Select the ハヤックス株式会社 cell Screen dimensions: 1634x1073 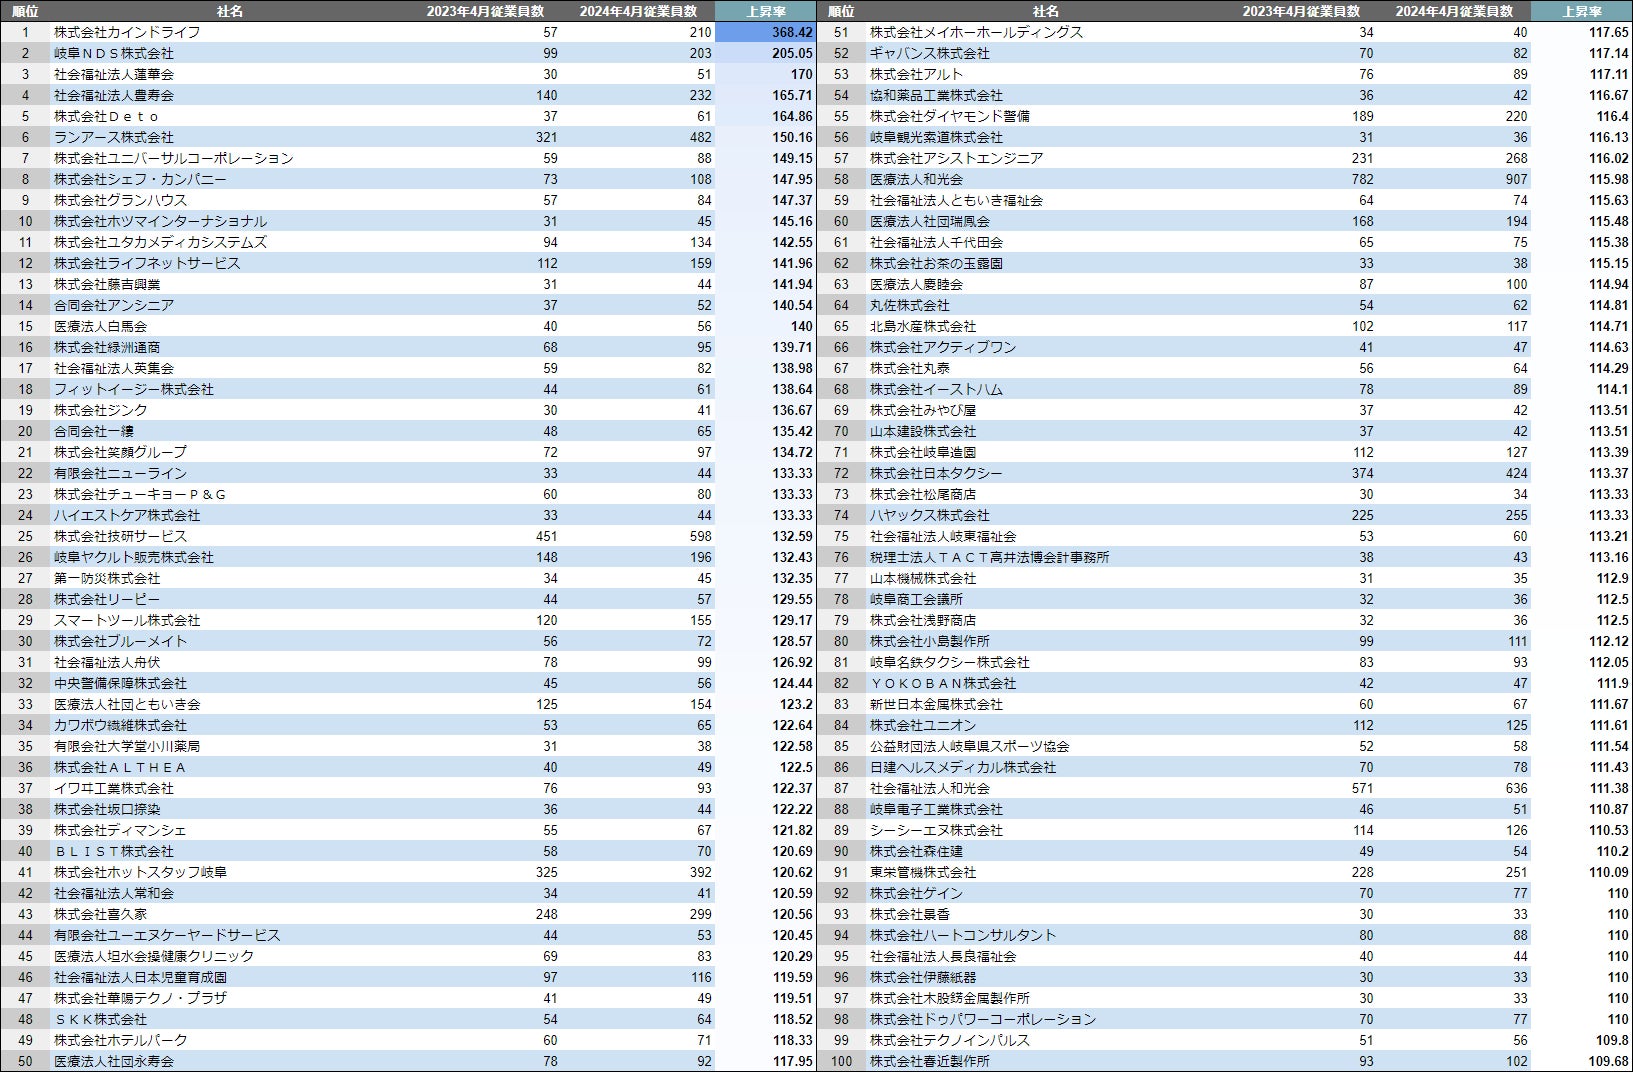pyautogui.click(x=930, y=515)
